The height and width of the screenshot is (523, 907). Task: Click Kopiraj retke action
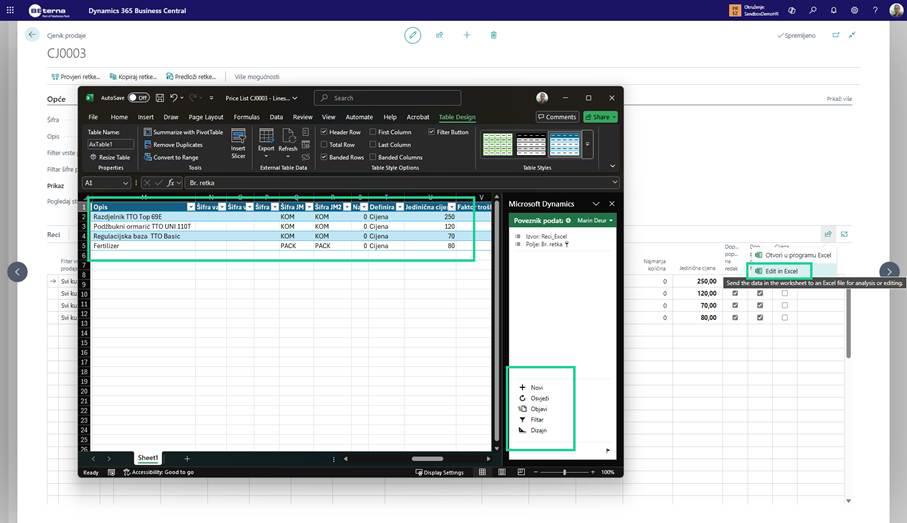click(133, 76)
